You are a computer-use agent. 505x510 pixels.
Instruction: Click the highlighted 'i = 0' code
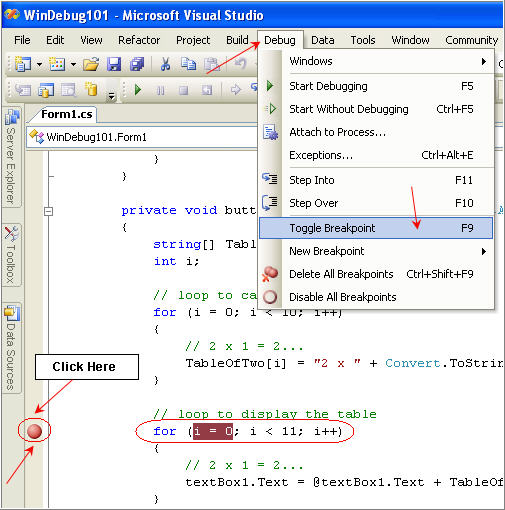[213, 431]
